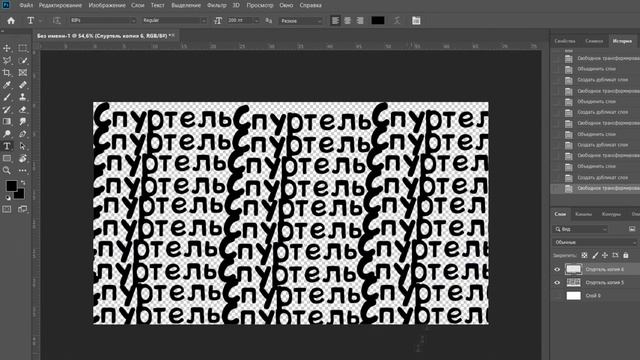Open the Изображение menu
This screenshot has width=640, height=360.
(107, 5)
